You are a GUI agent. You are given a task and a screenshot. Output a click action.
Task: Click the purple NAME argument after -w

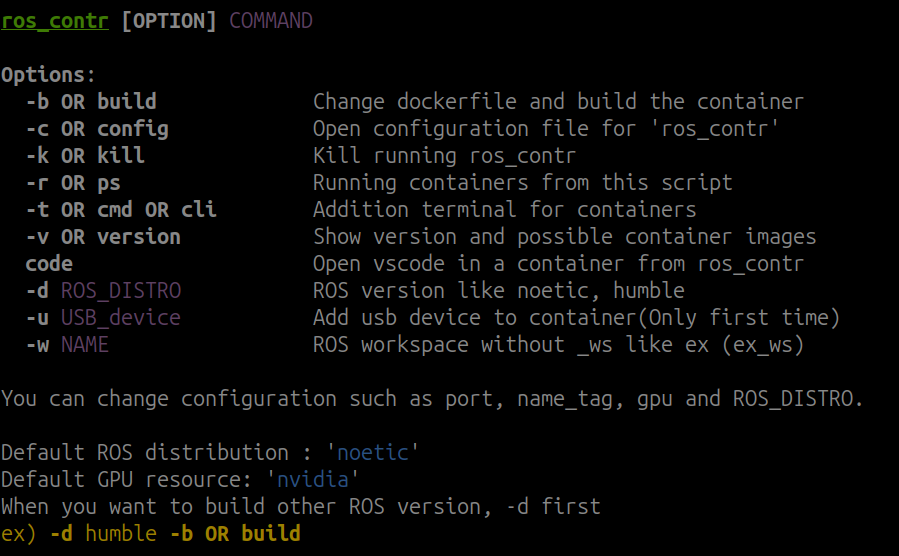(x=85, y=344)
